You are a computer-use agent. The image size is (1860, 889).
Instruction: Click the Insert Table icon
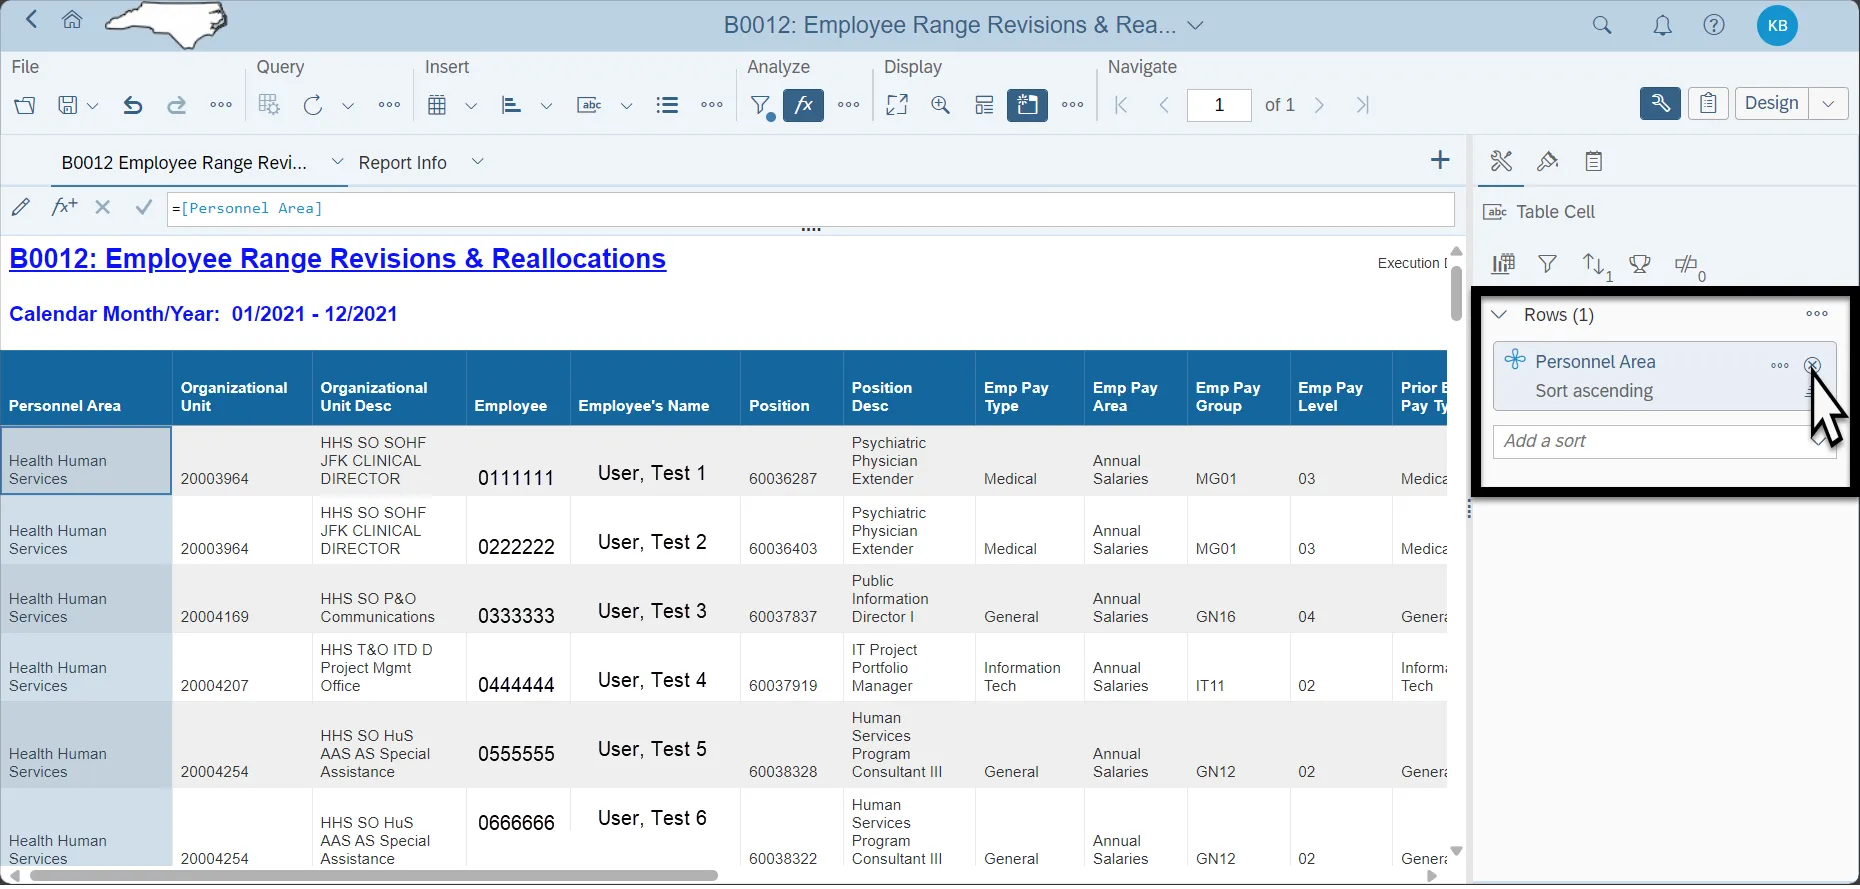point(437,105)
